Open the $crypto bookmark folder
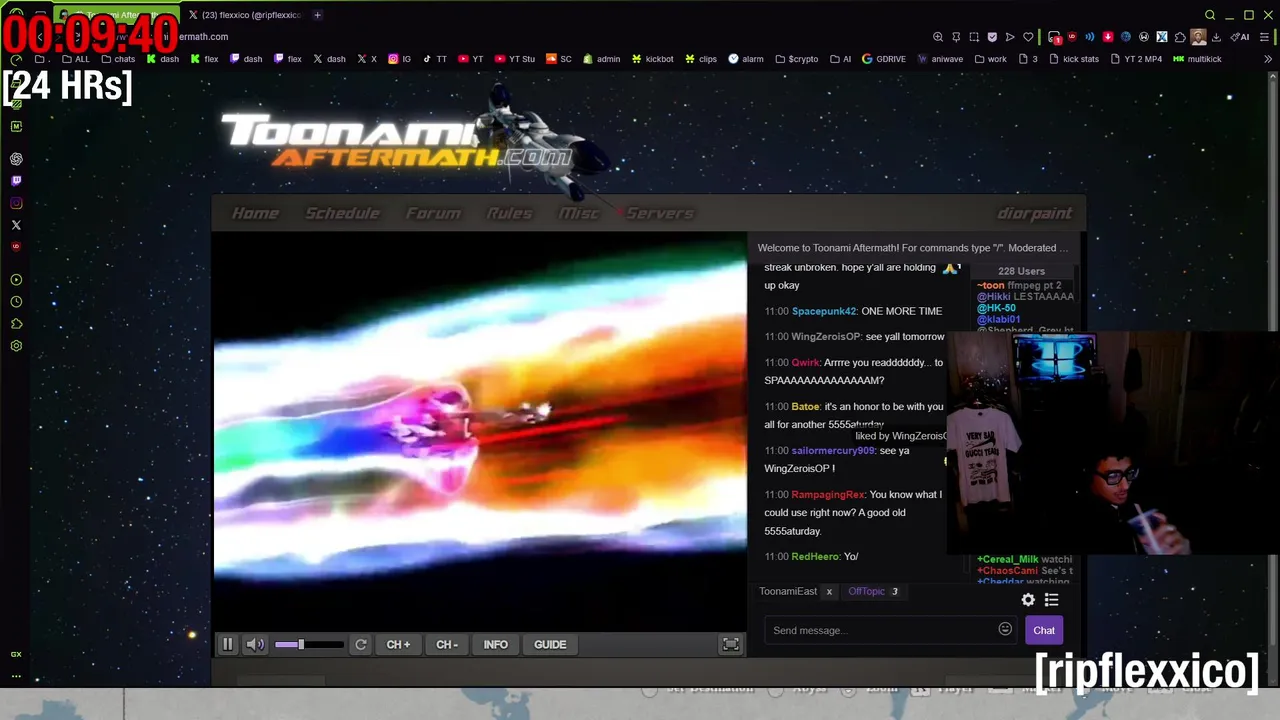 pyautogui.click(x=796, y=59)
